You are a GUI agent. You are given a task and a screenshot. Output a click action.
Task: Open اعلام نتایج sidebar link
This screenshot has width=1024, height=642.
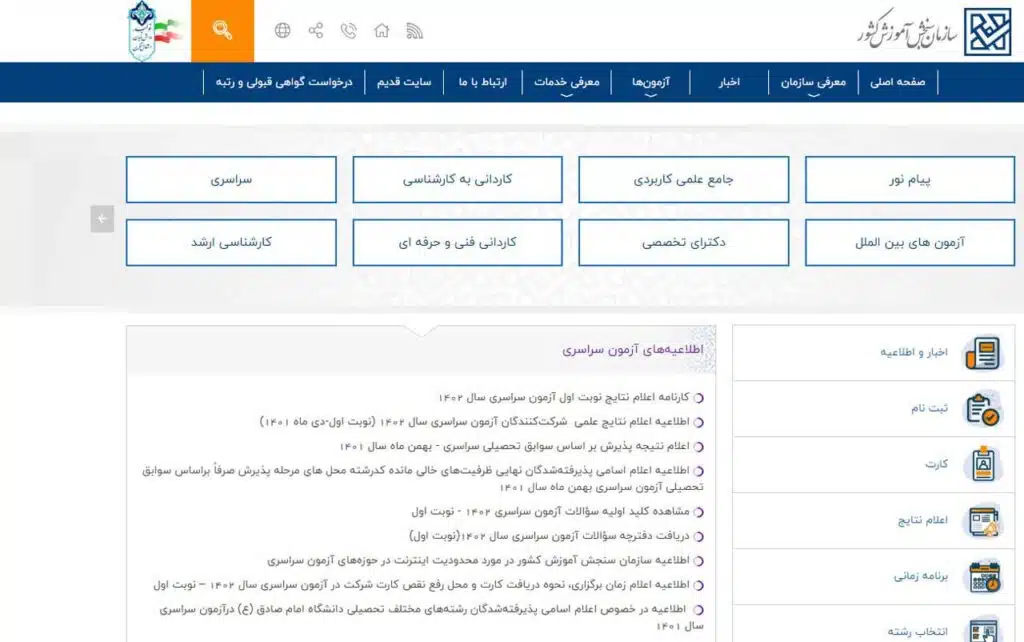[922, 521]
